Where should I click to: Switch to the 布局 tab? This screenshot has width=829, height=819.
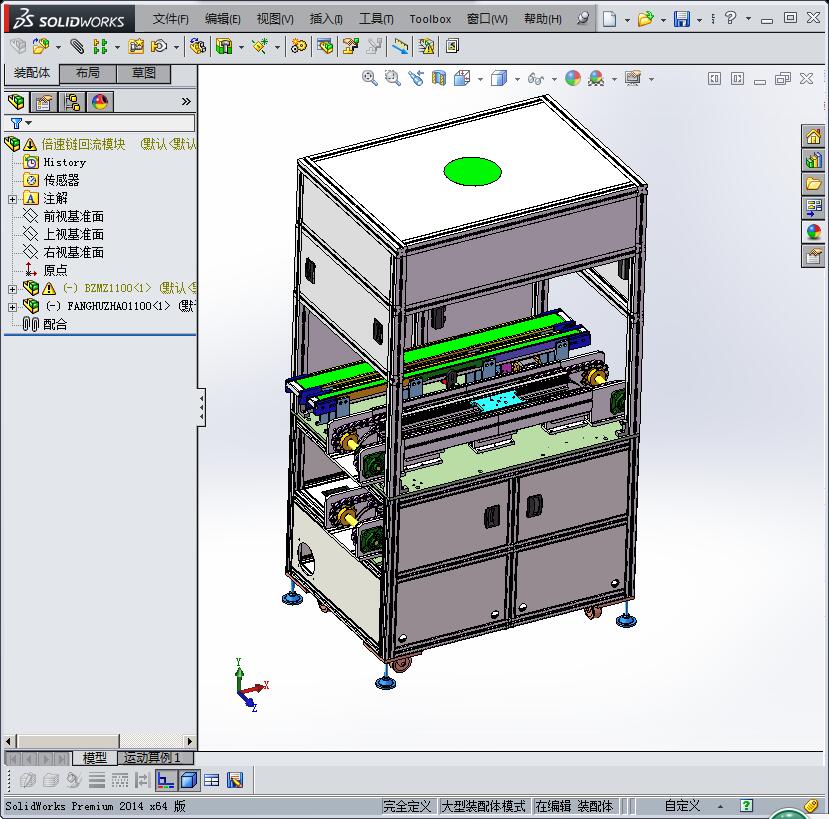click(x=88, y=73)
